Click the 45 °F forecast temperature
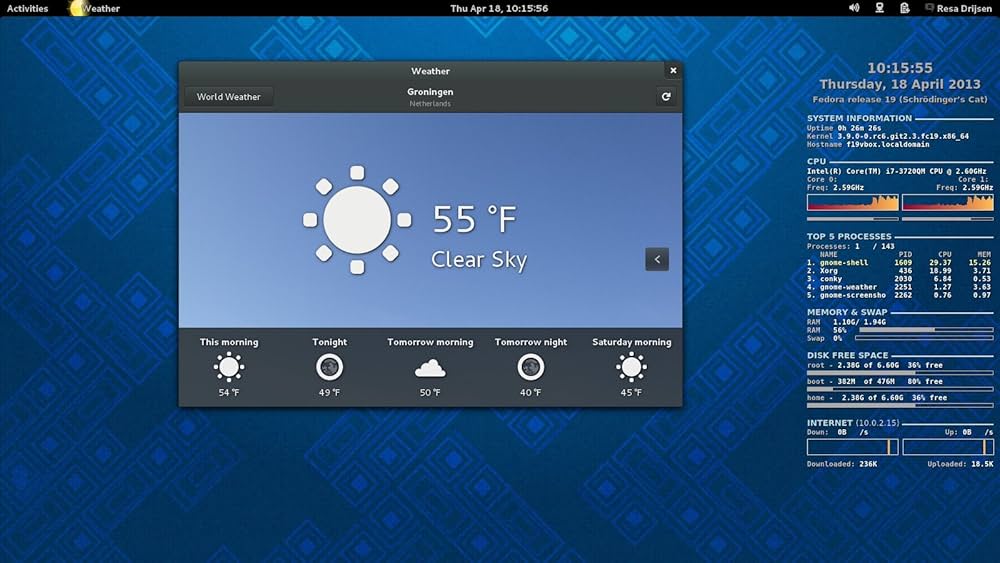The image size is (1000, 563). click(x=631, y=393)
